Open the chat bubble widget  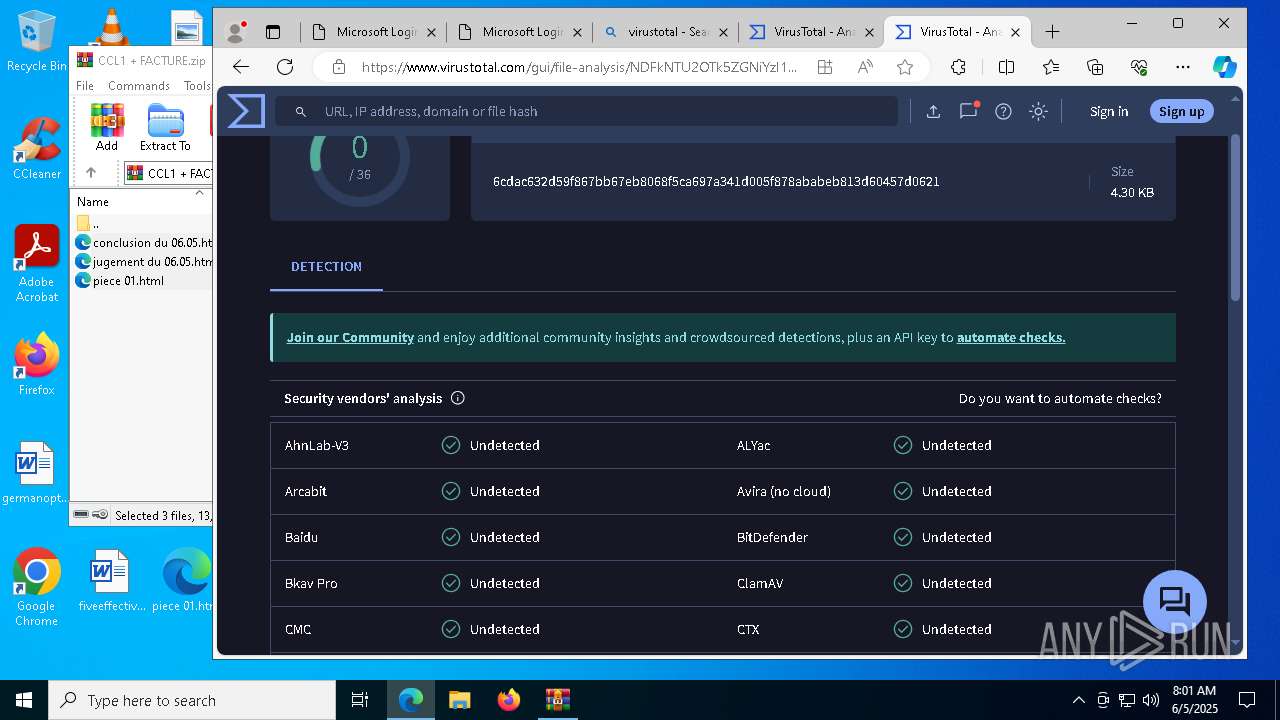click(x=1174, y=602)
